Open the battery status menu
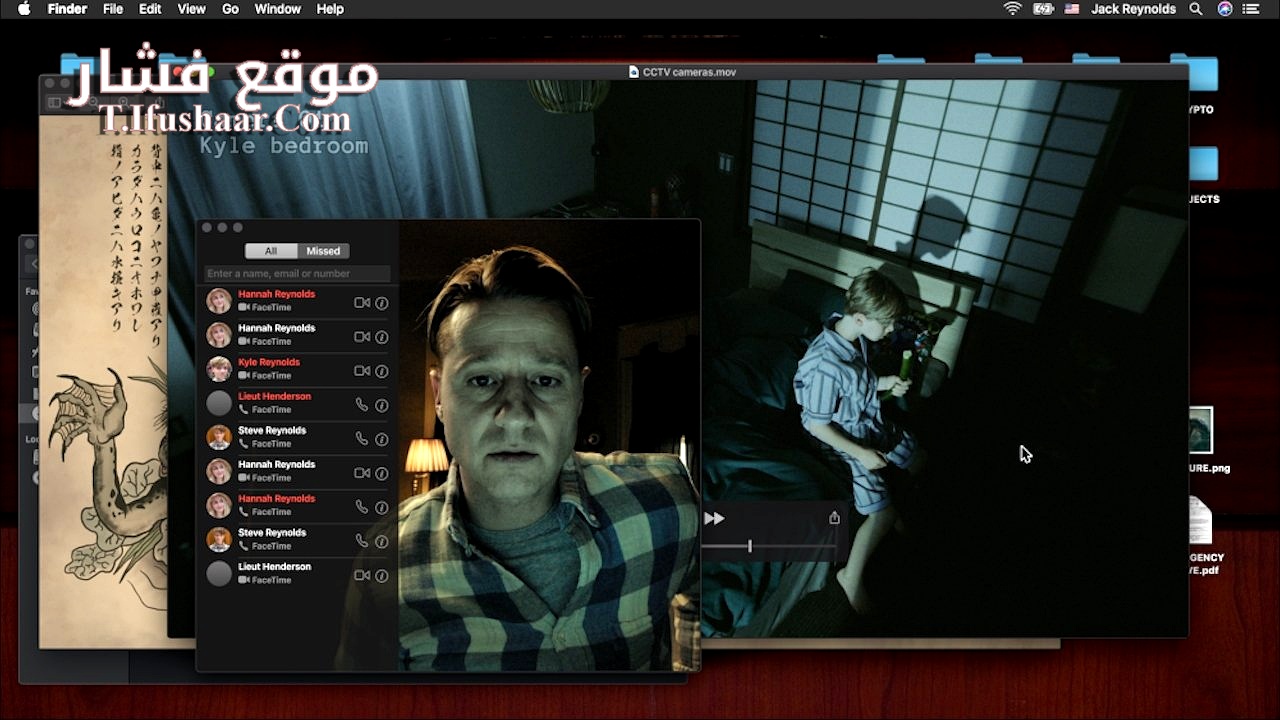 pyautogui.click(x=1043, y=9)
